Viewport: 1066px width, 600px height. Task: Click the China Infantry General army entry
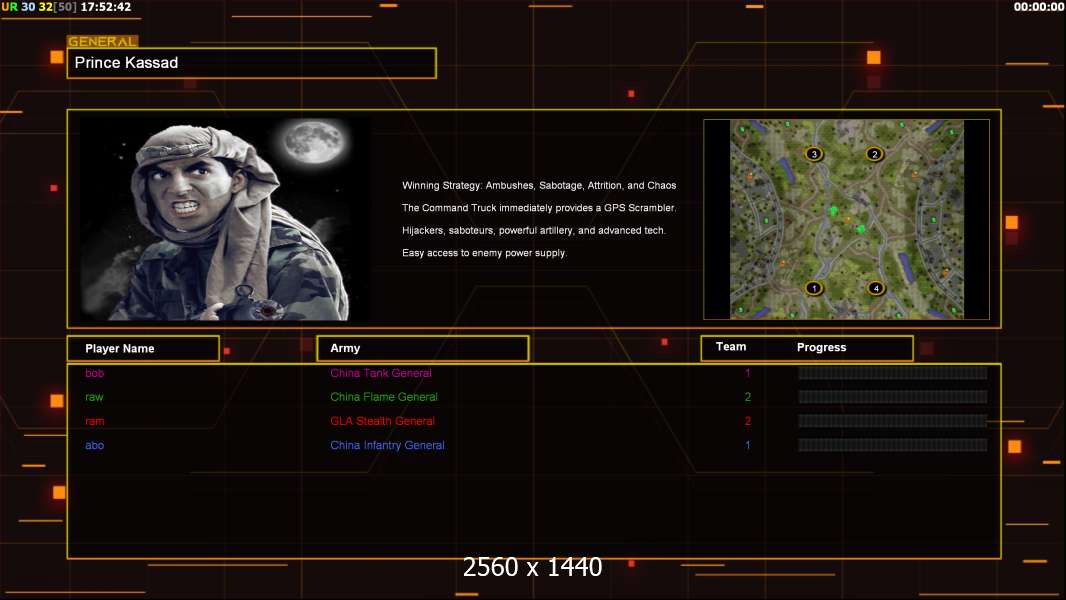[x=387, y=445]
